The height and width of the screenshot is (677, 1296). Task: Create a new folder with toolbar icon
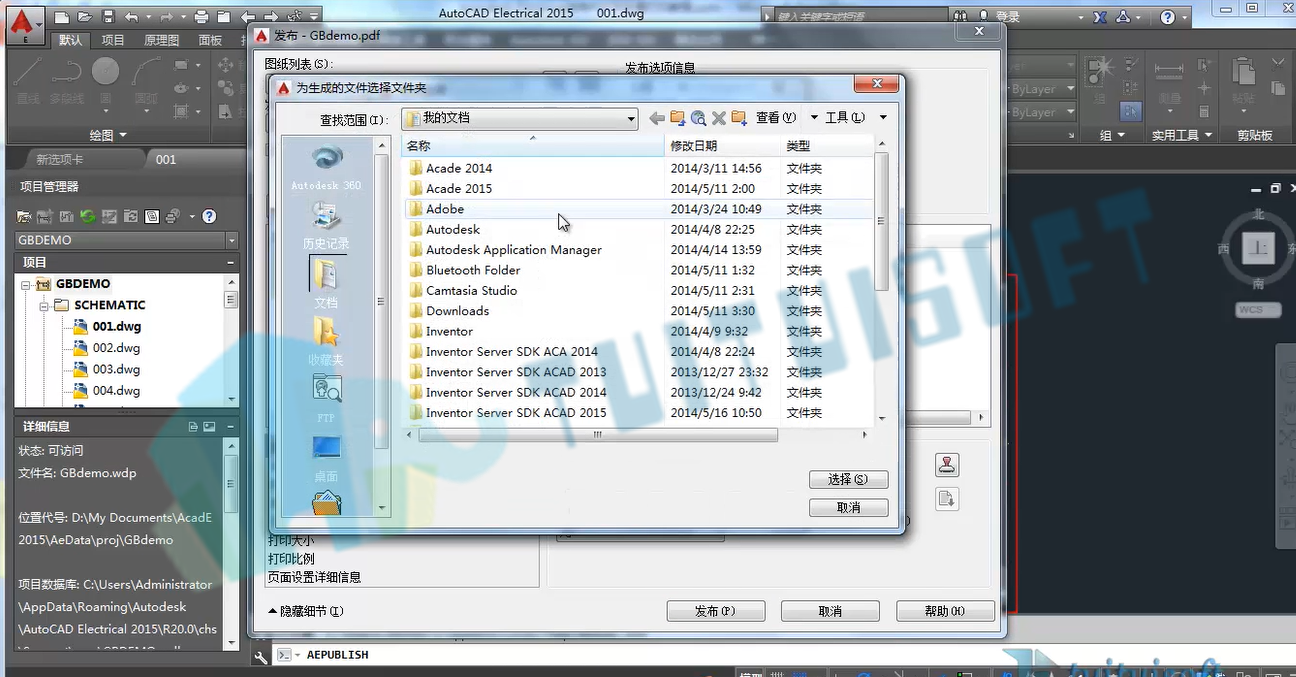tap(739, 118)
